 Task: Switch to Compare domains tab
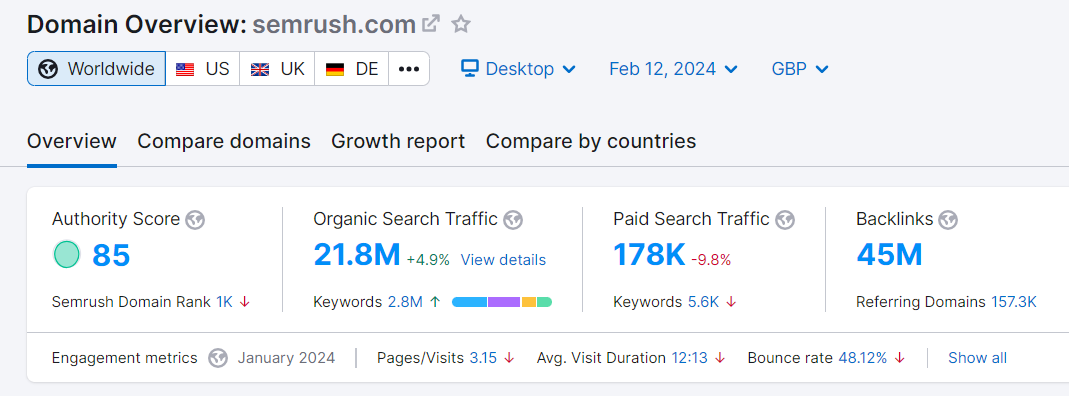click(x=224, y=142)
